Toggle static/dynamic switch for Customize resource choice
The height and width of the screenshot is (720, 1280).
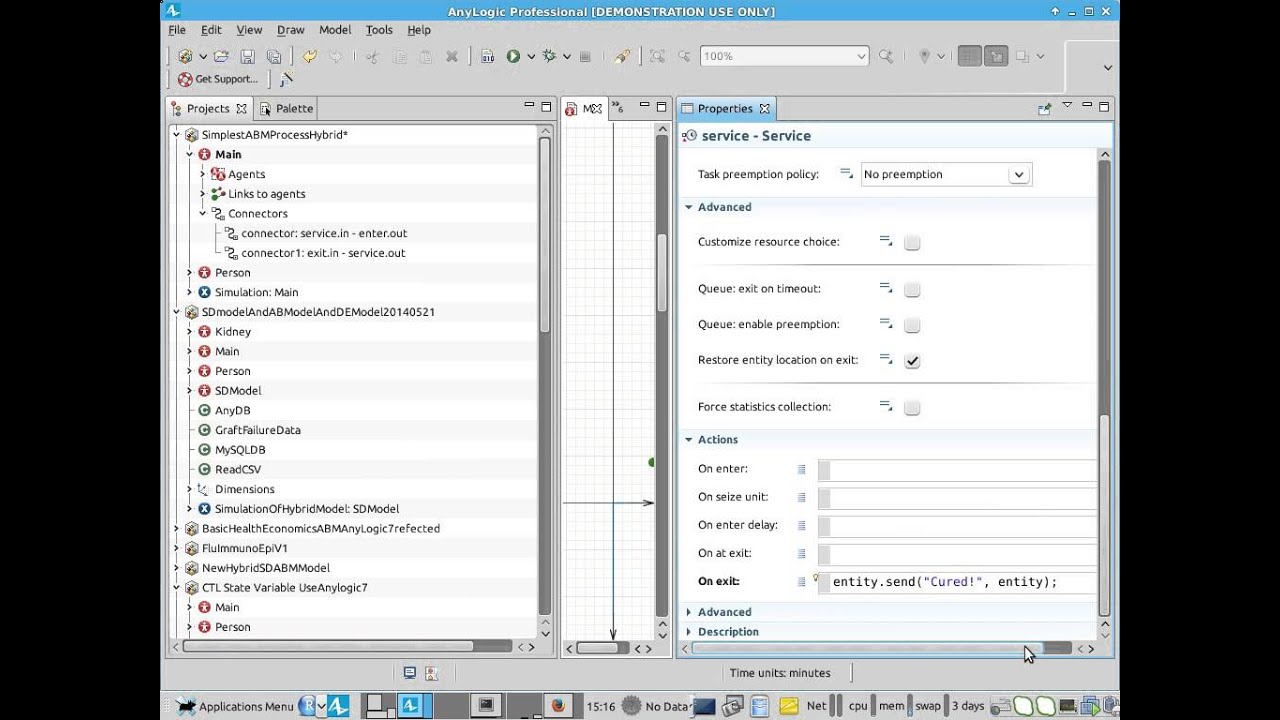tap(886, 241)
